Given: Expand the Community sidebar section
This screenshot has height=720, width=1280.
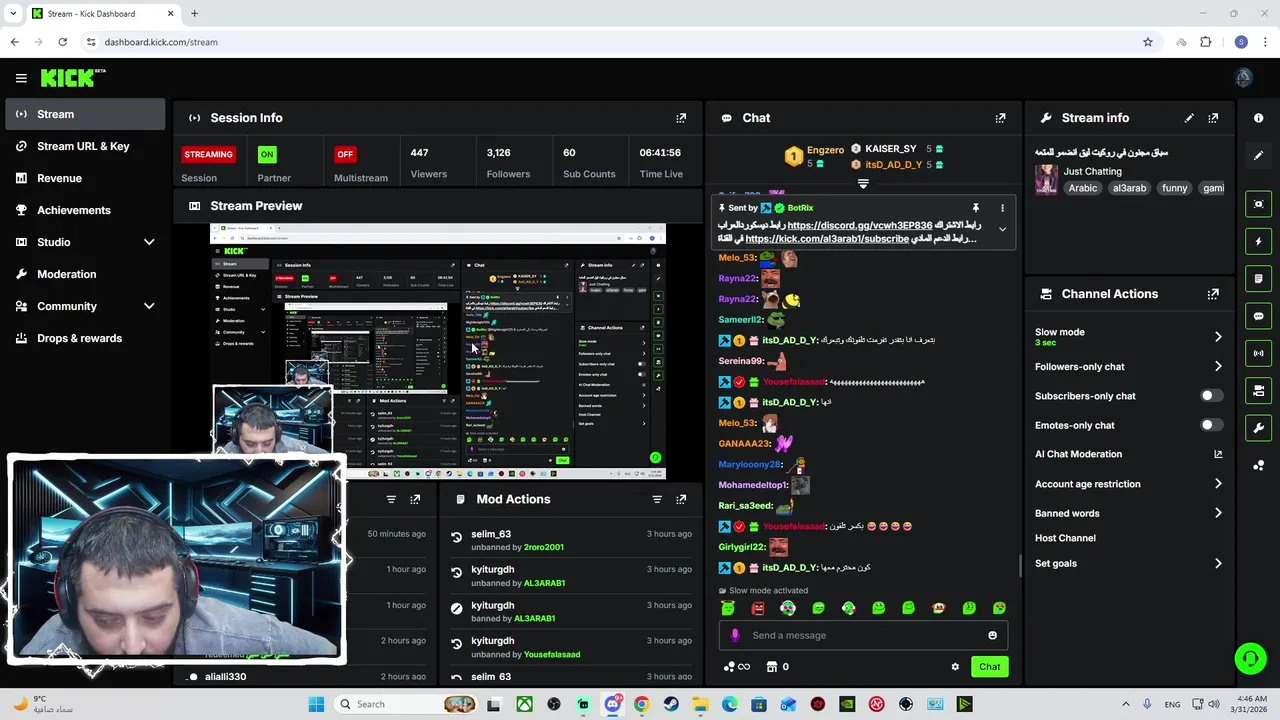Looking at the screenshot, I should pyautogui.click(x=149, y=306).
